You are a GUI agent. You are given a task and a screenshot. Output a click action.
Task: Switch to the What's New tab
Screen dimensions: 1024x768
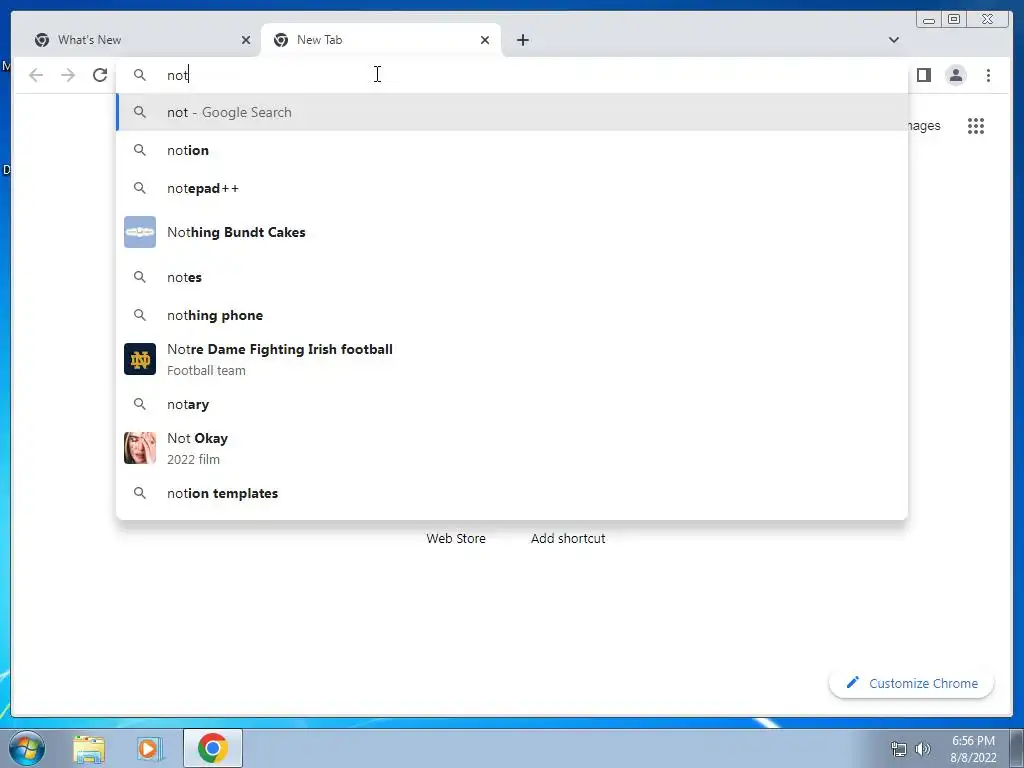click(142, 40)
